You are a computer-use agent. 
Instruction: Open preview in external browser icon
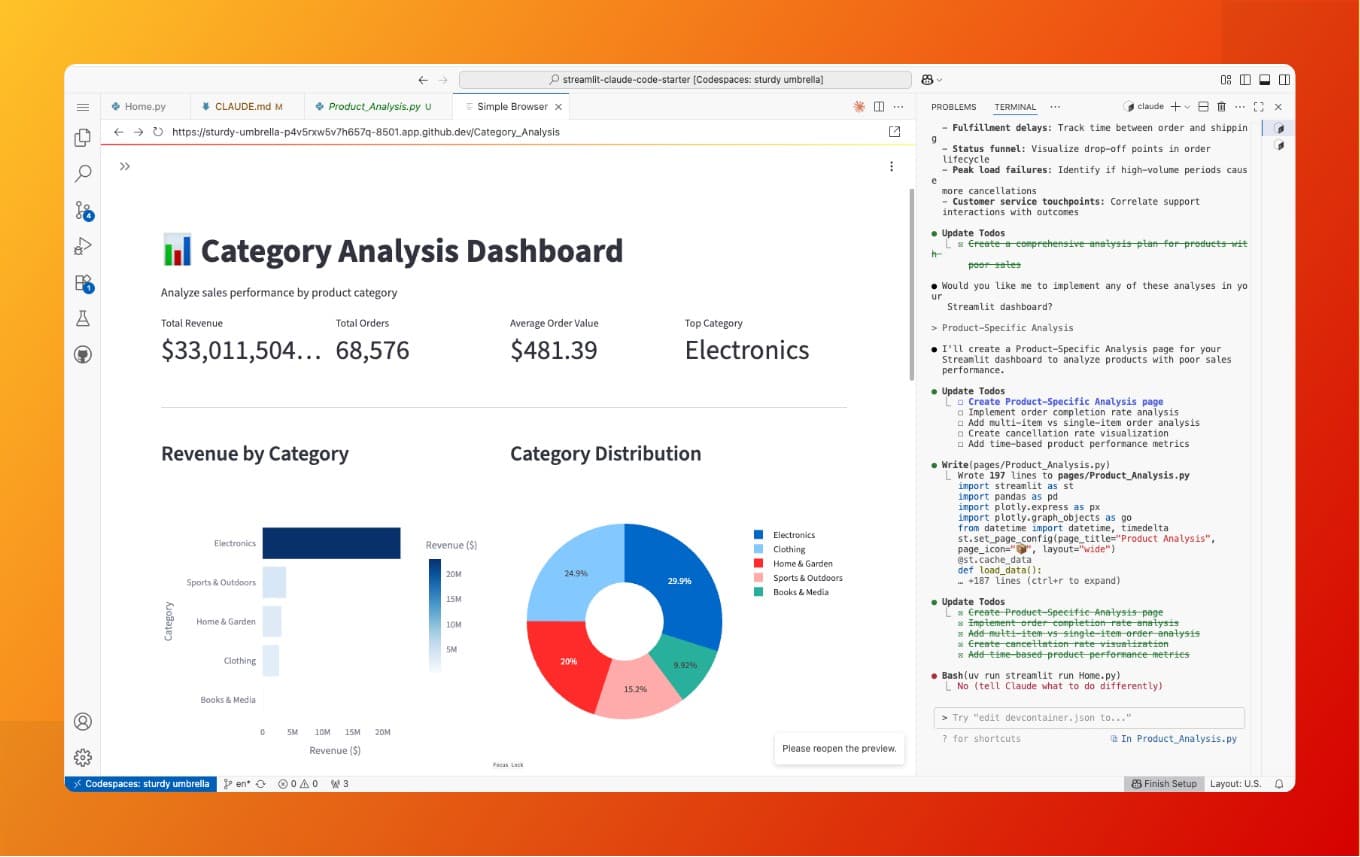coord(894,132)
